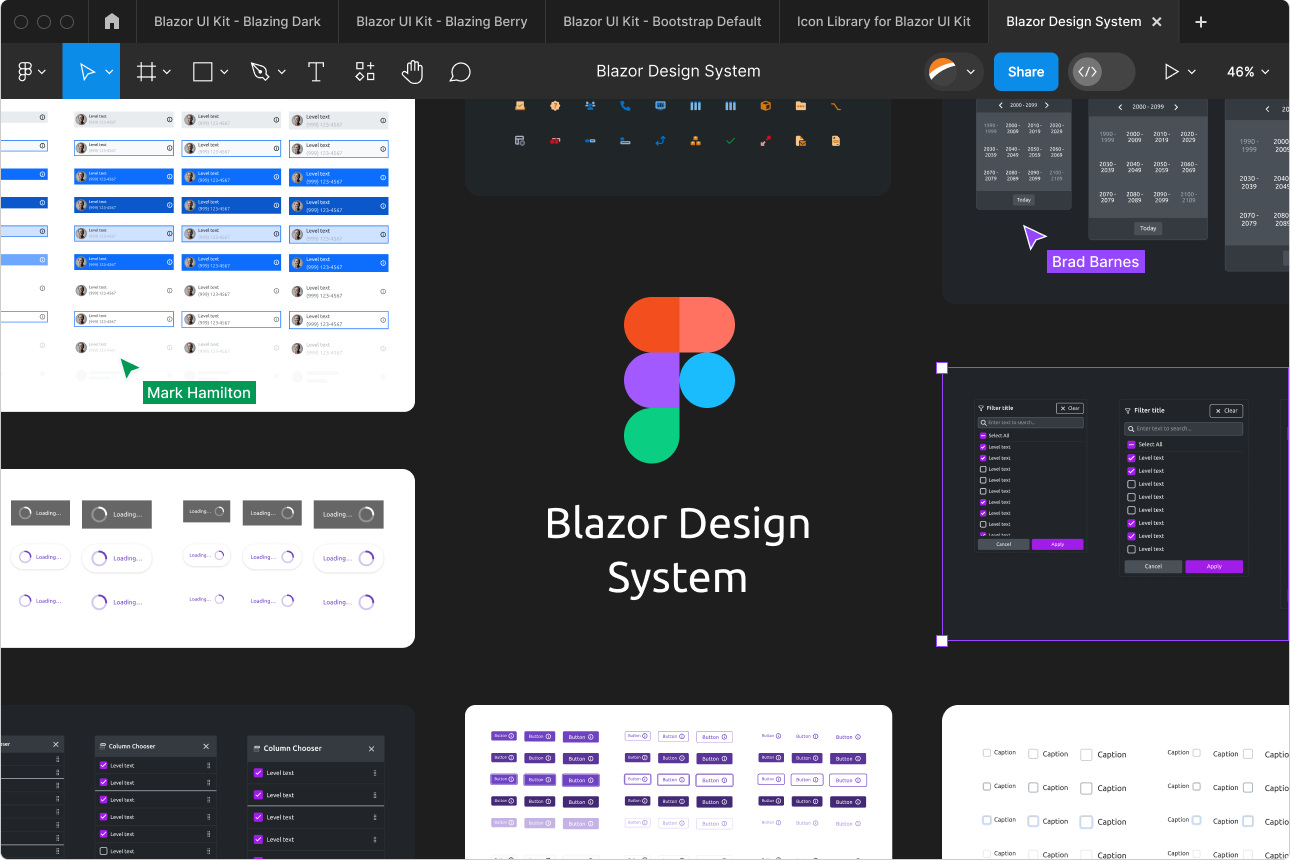The image size is (1290, 860).
Task: Expand the Frame tools dropdown arrow
Action: 167,72
